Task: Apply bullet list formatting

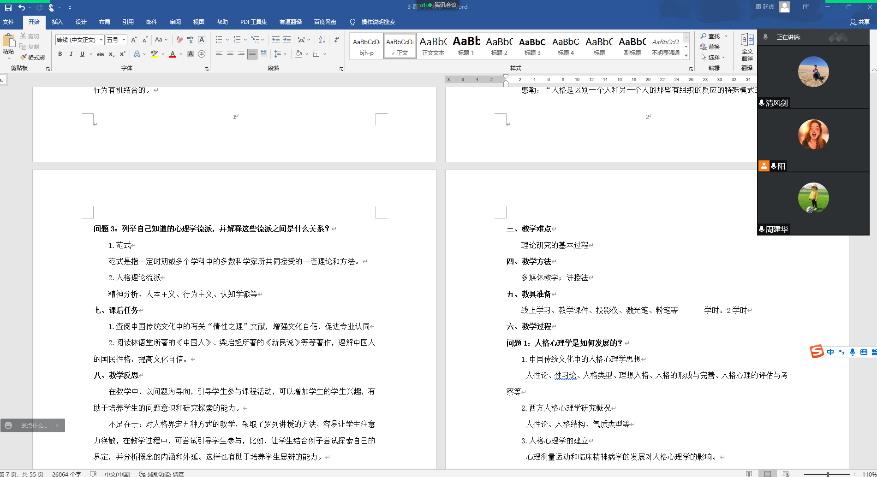Action: click(218, 38)
